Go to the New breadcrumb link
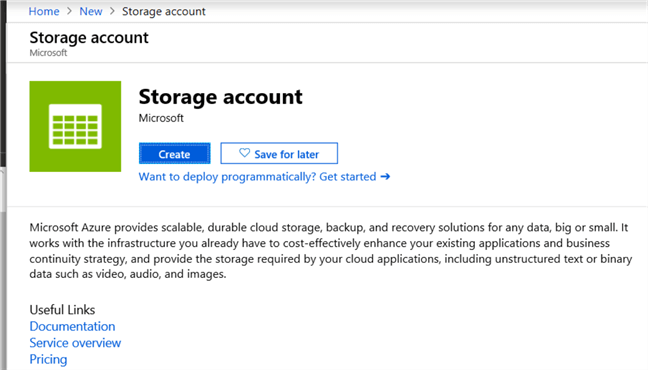The height and width of the screenshot is (370, 648). coord(91,11)
